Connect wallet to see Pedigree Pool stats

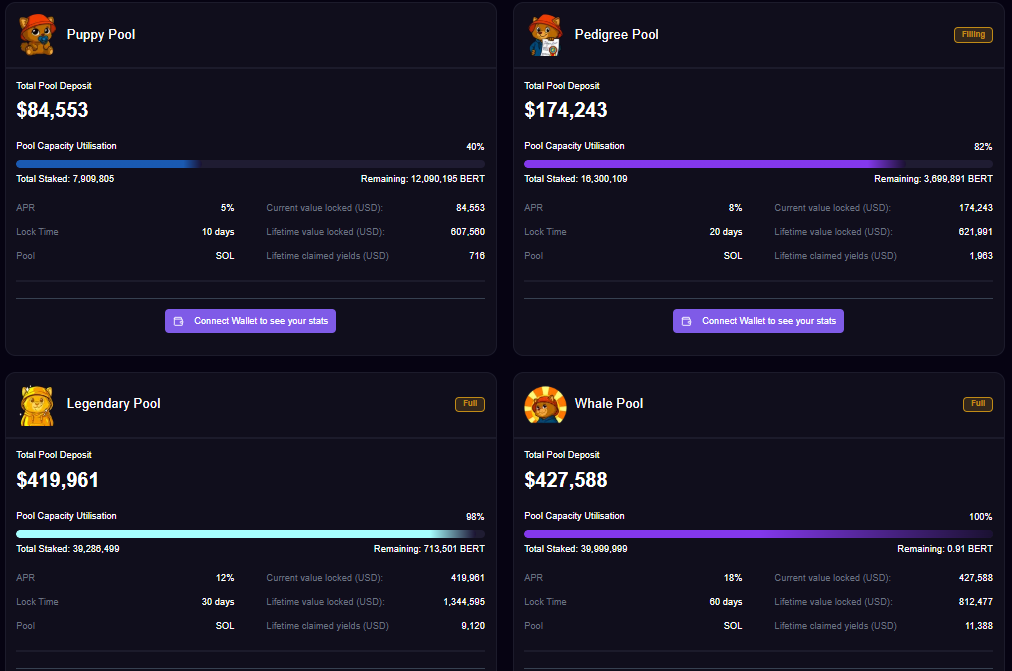click(x=758, y=321)
